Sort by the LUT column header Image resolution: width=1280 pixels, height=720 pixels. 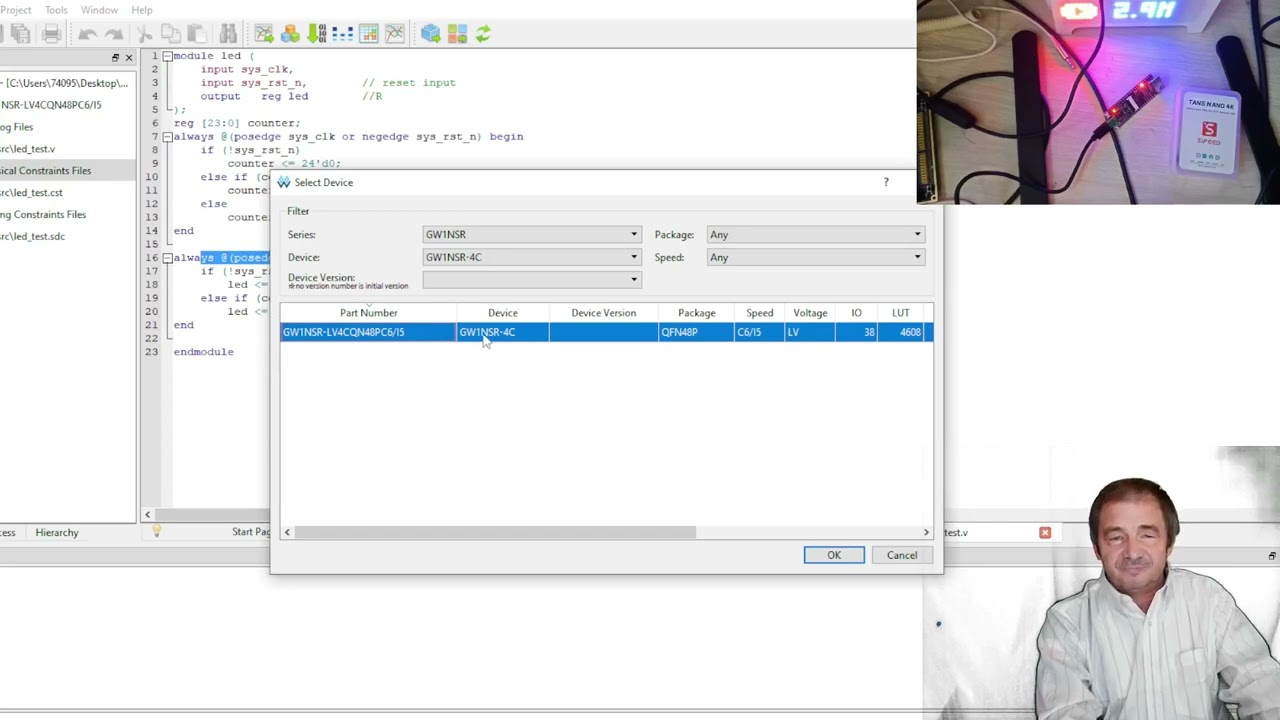pos(901,313)
